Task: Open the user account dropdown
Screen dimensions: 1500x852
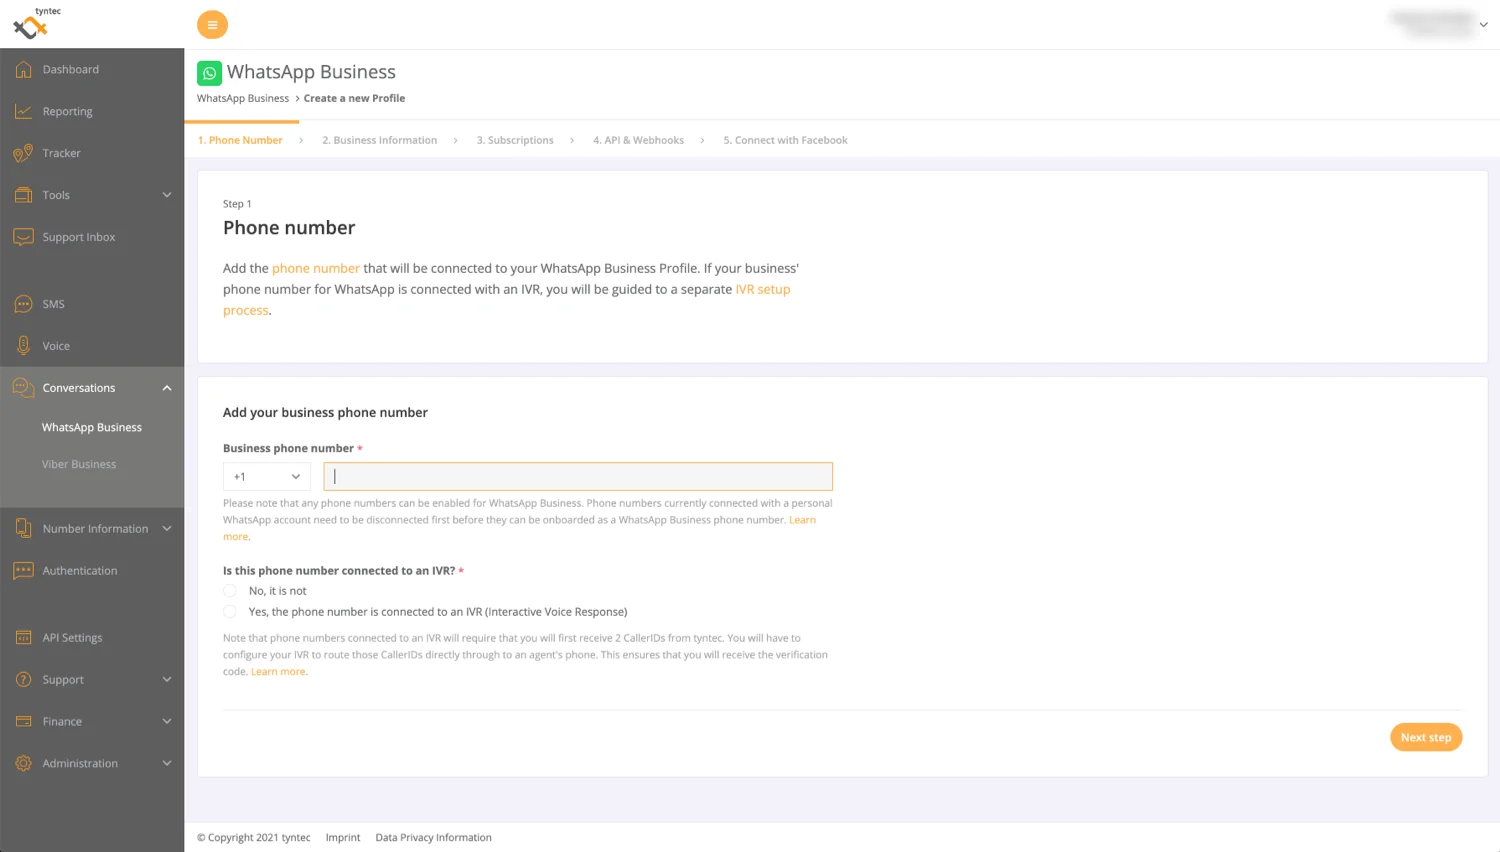Action: click(1484, 25)
